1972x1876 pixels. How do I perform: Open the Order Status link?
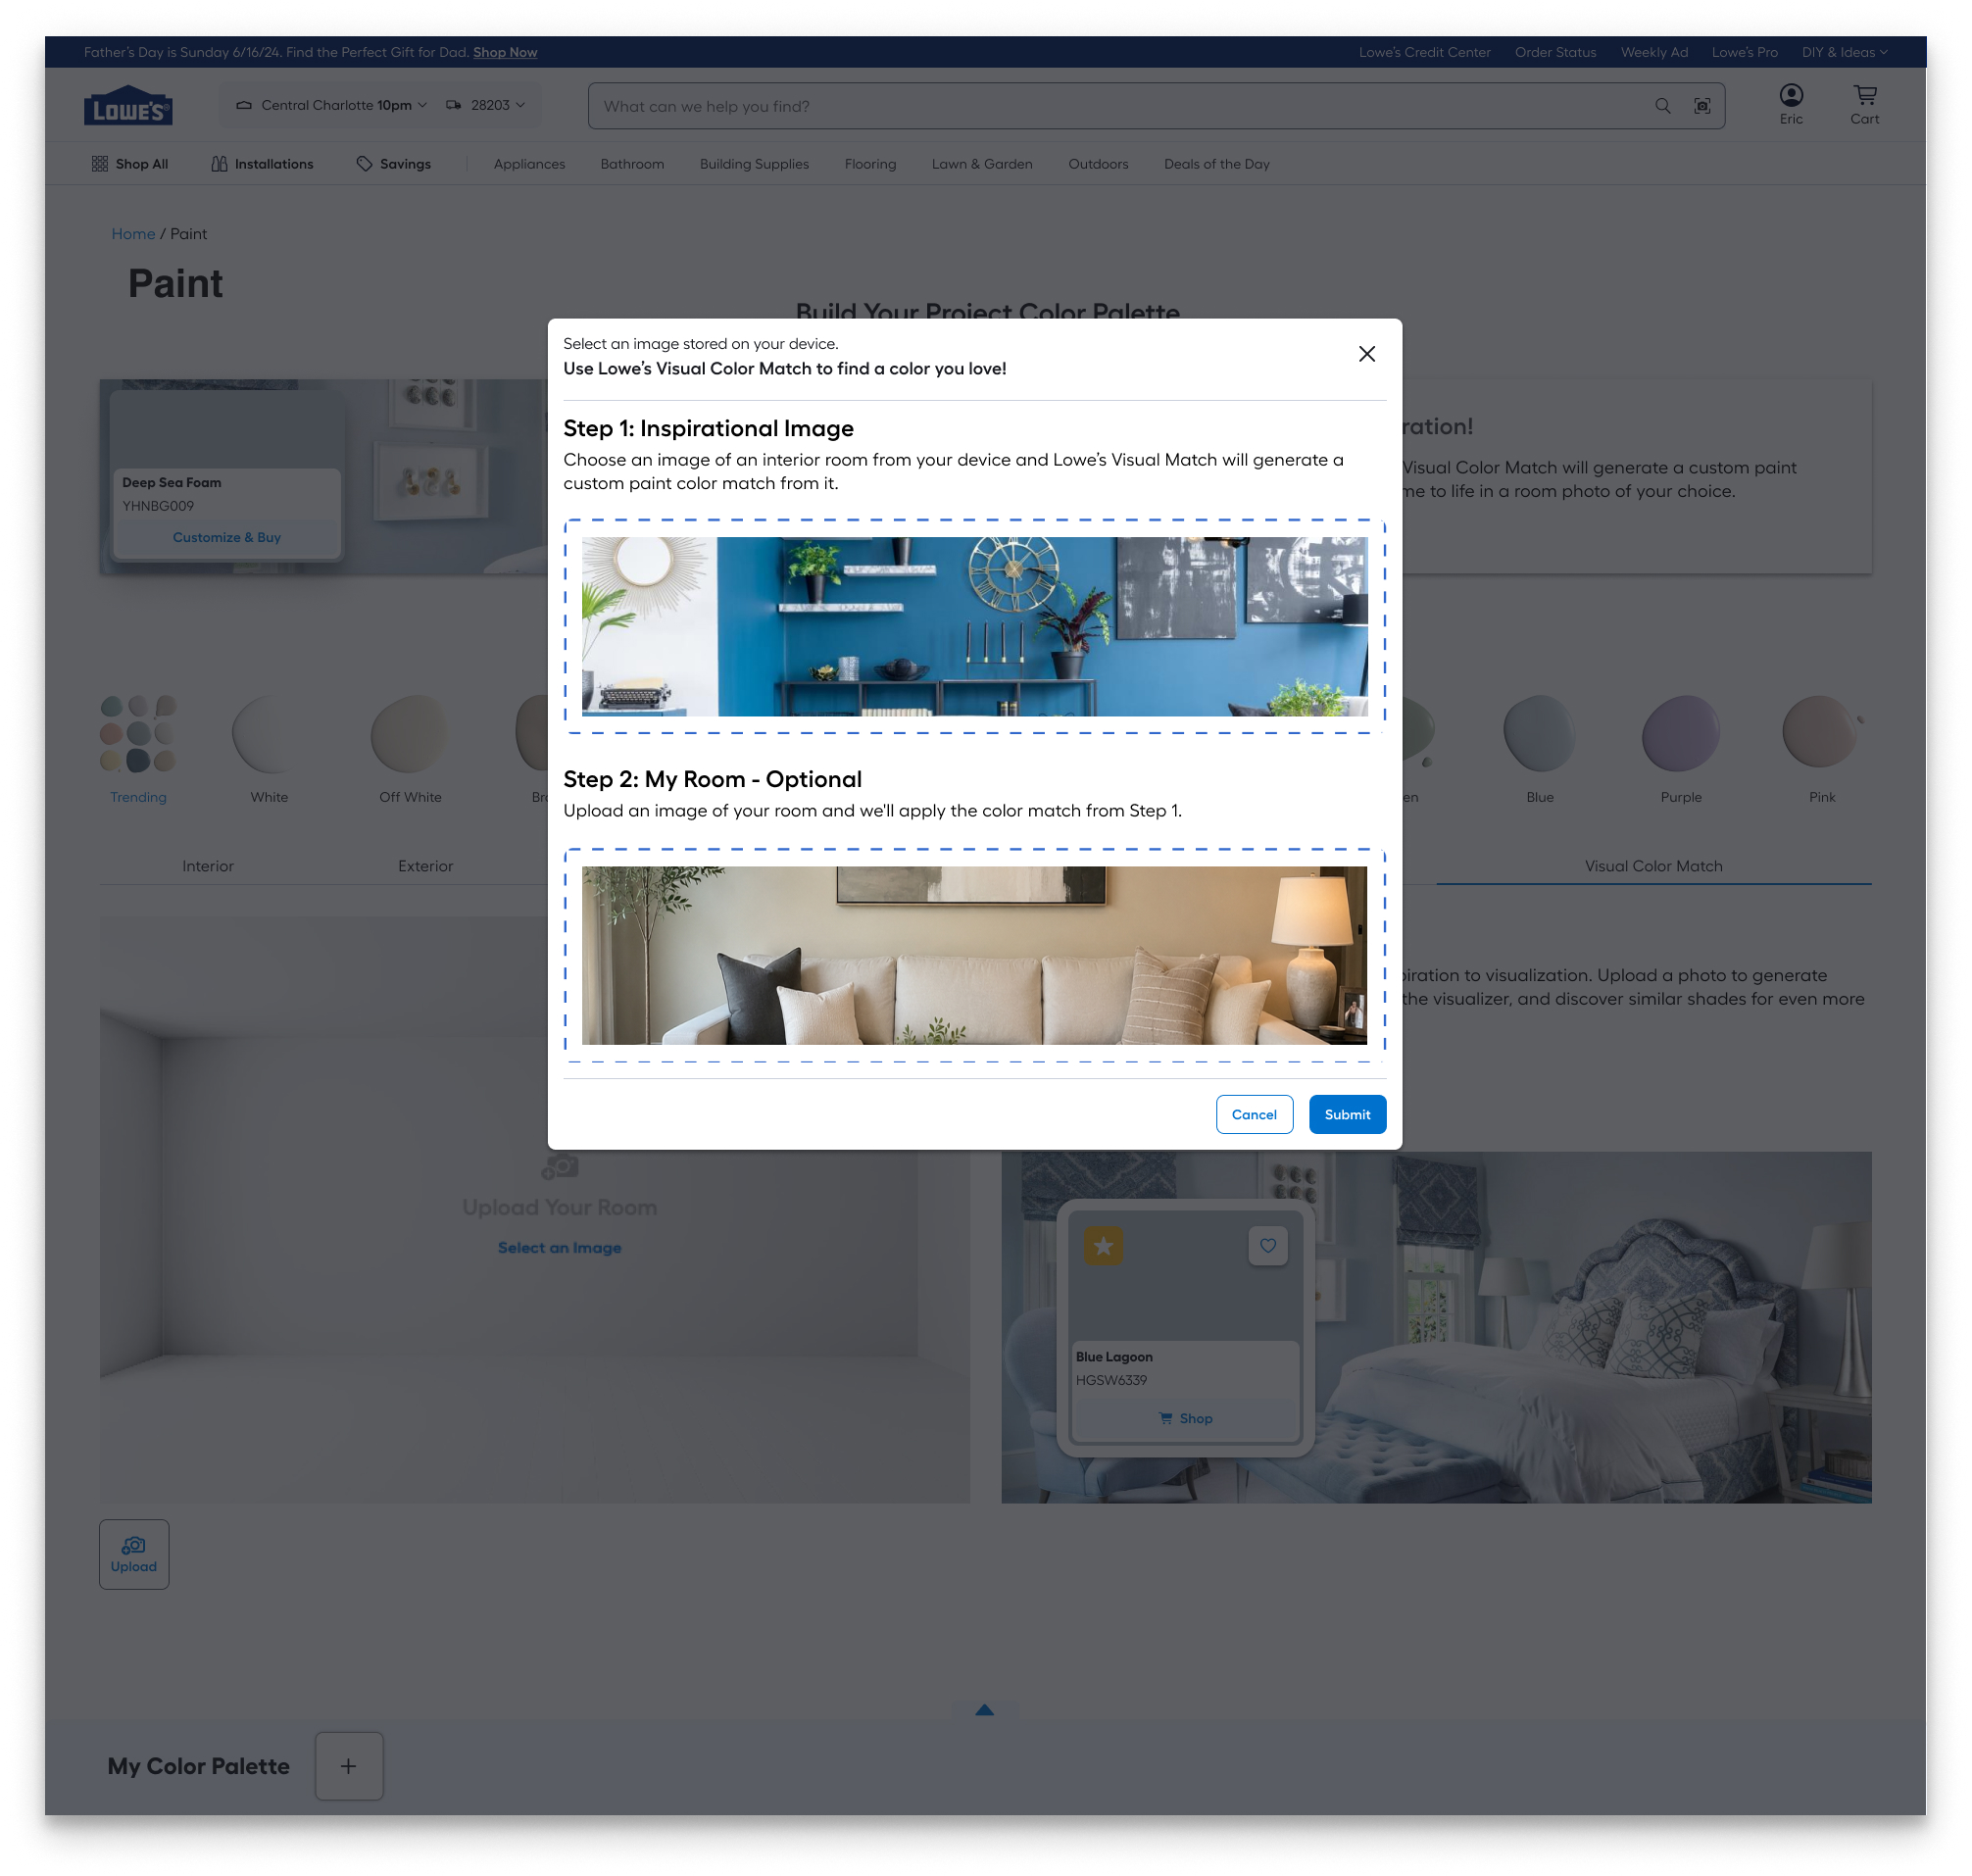point(1555,52)
